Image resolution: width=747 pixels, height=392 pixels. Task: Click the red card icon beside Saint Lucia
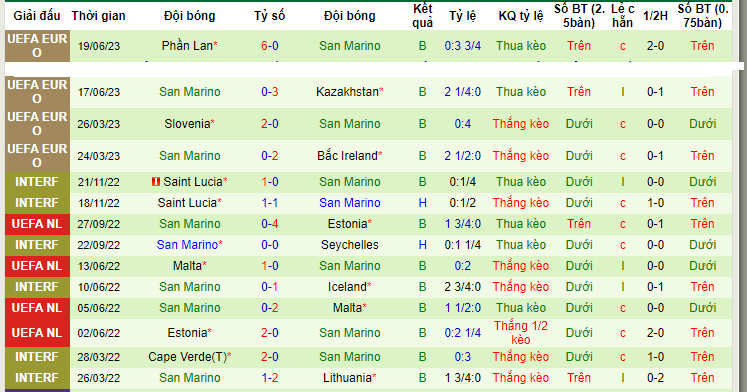(x=155, y=181)
